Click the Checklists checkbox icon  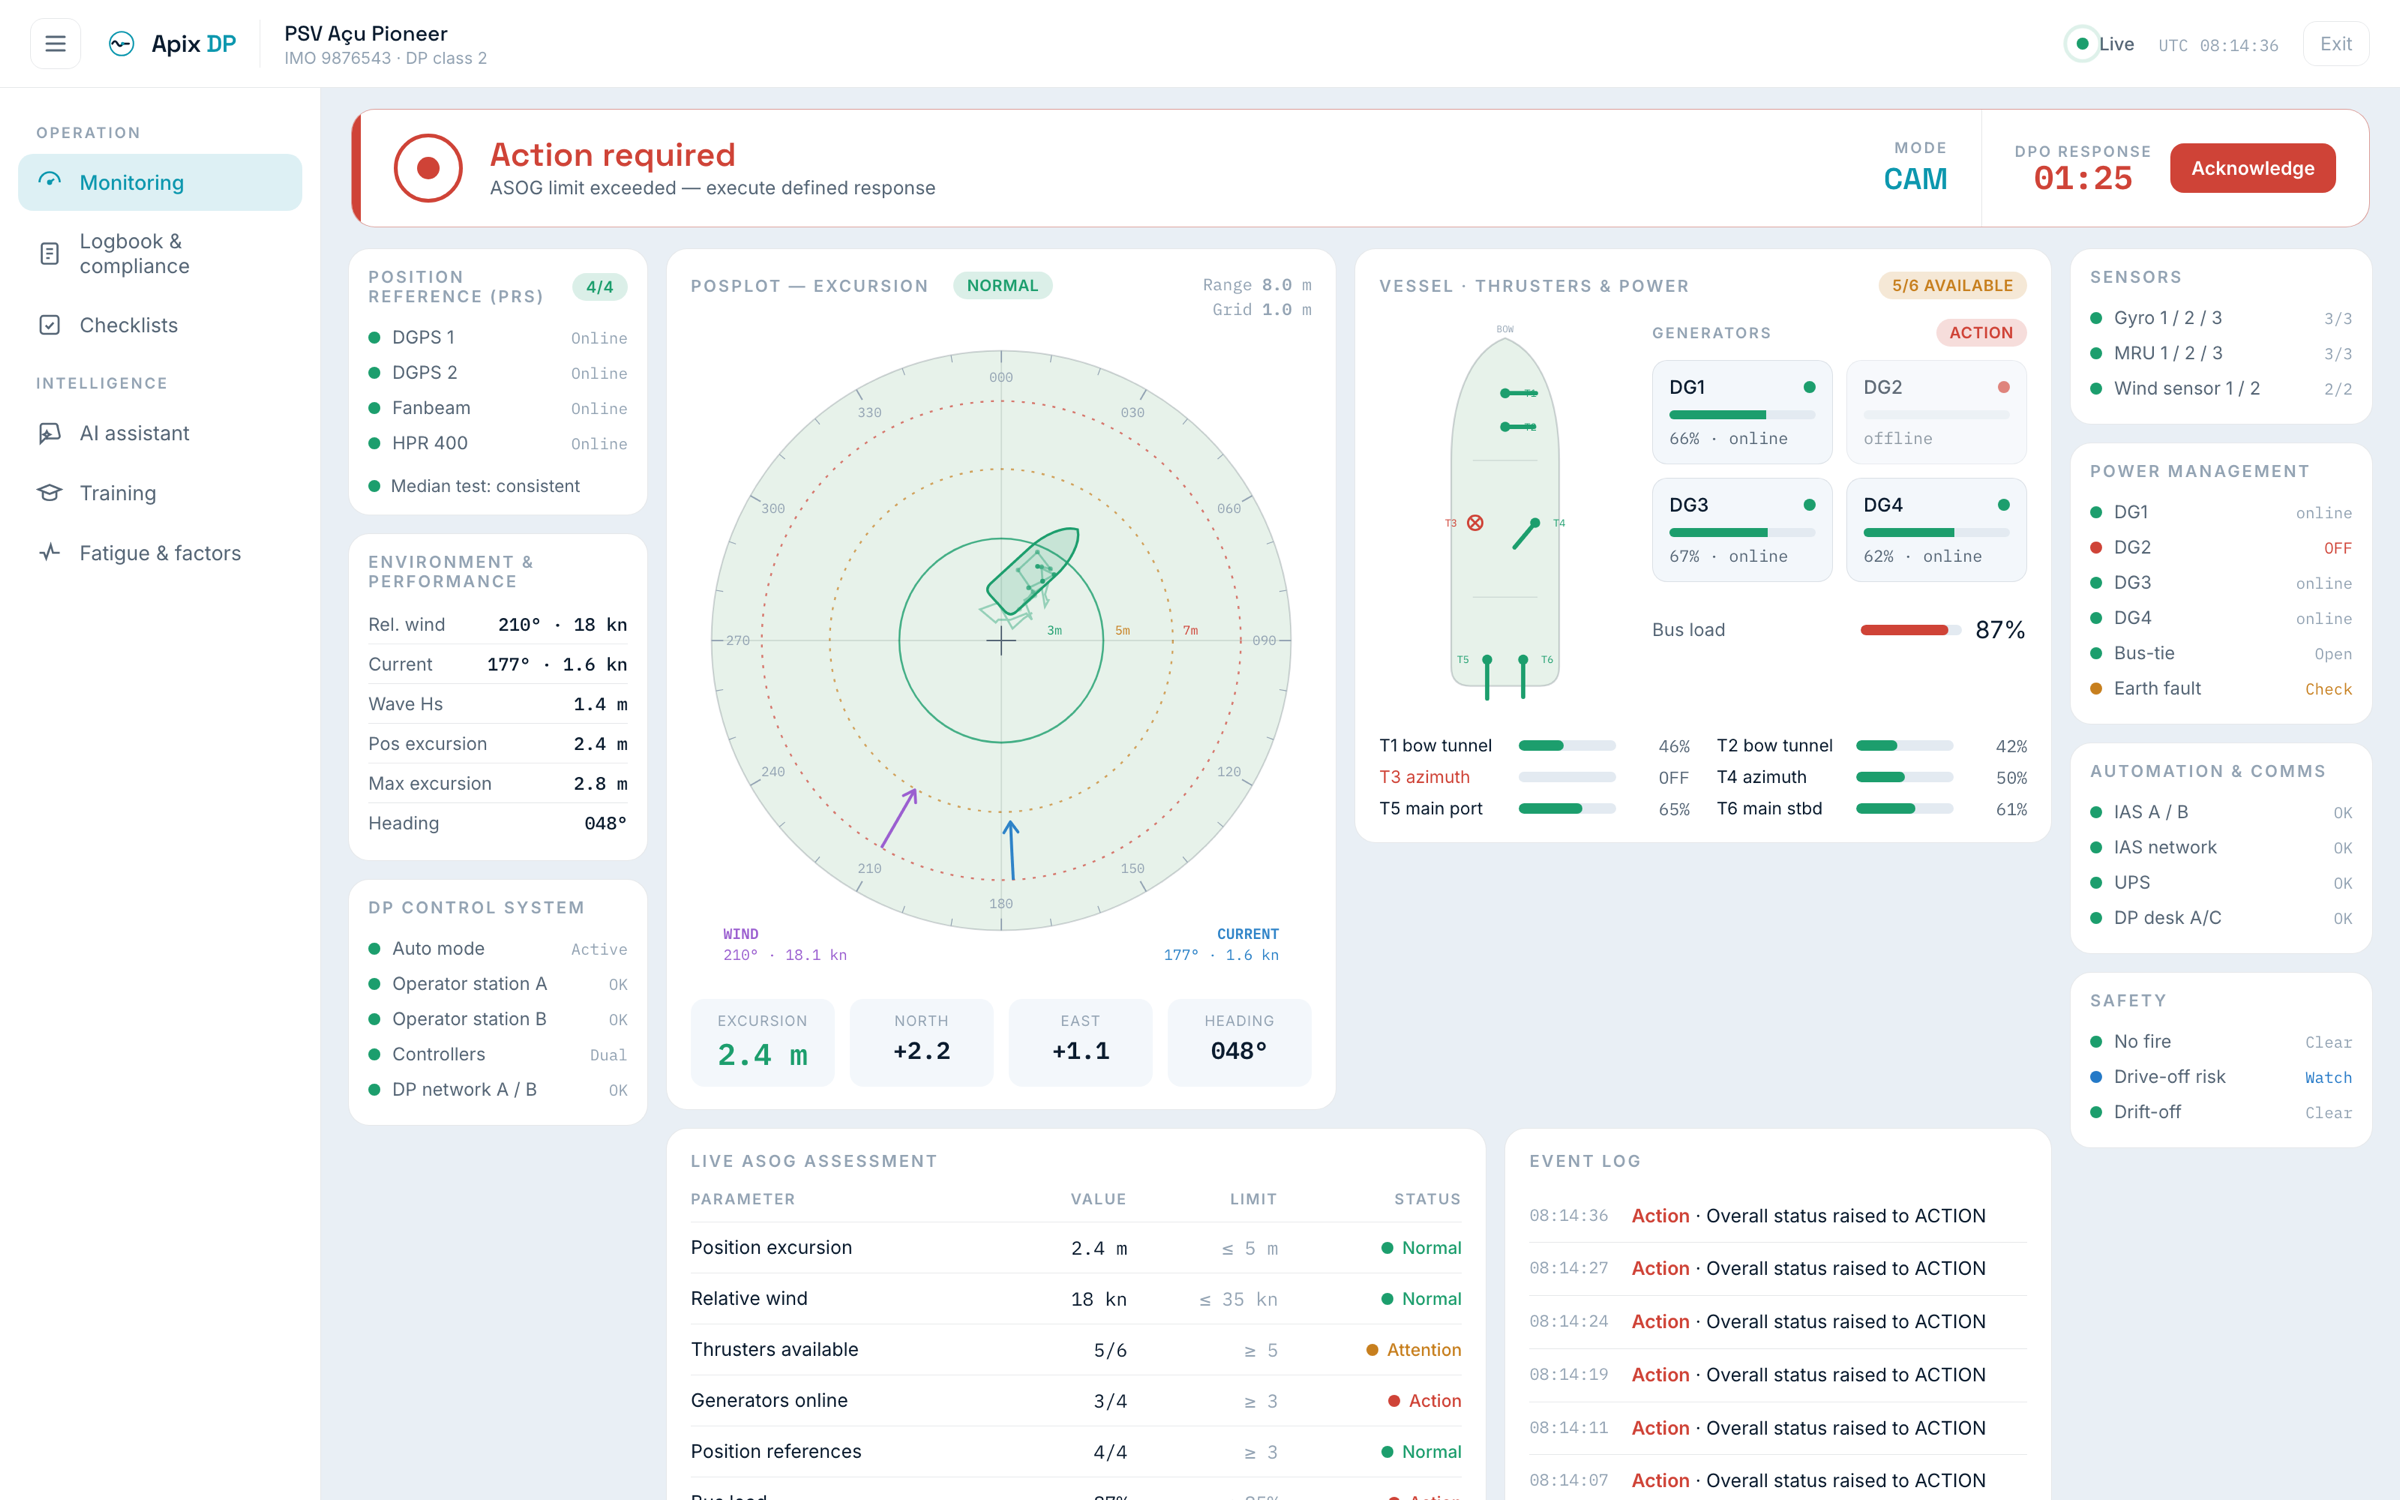[x=50, y=325]
